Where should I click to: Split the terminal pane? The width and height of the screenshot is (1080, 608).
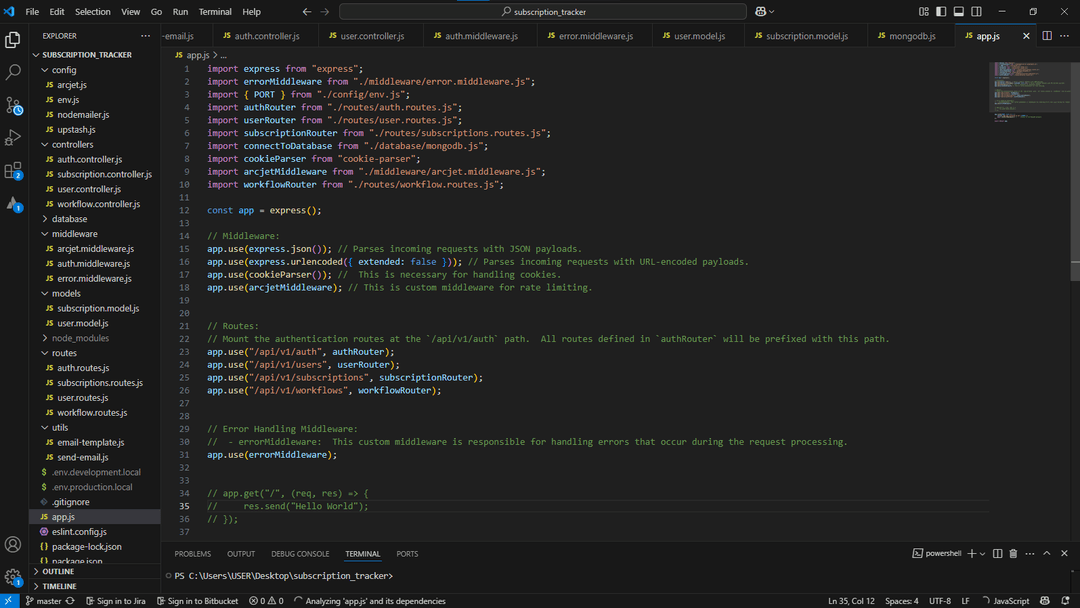(x=998, y=553)
